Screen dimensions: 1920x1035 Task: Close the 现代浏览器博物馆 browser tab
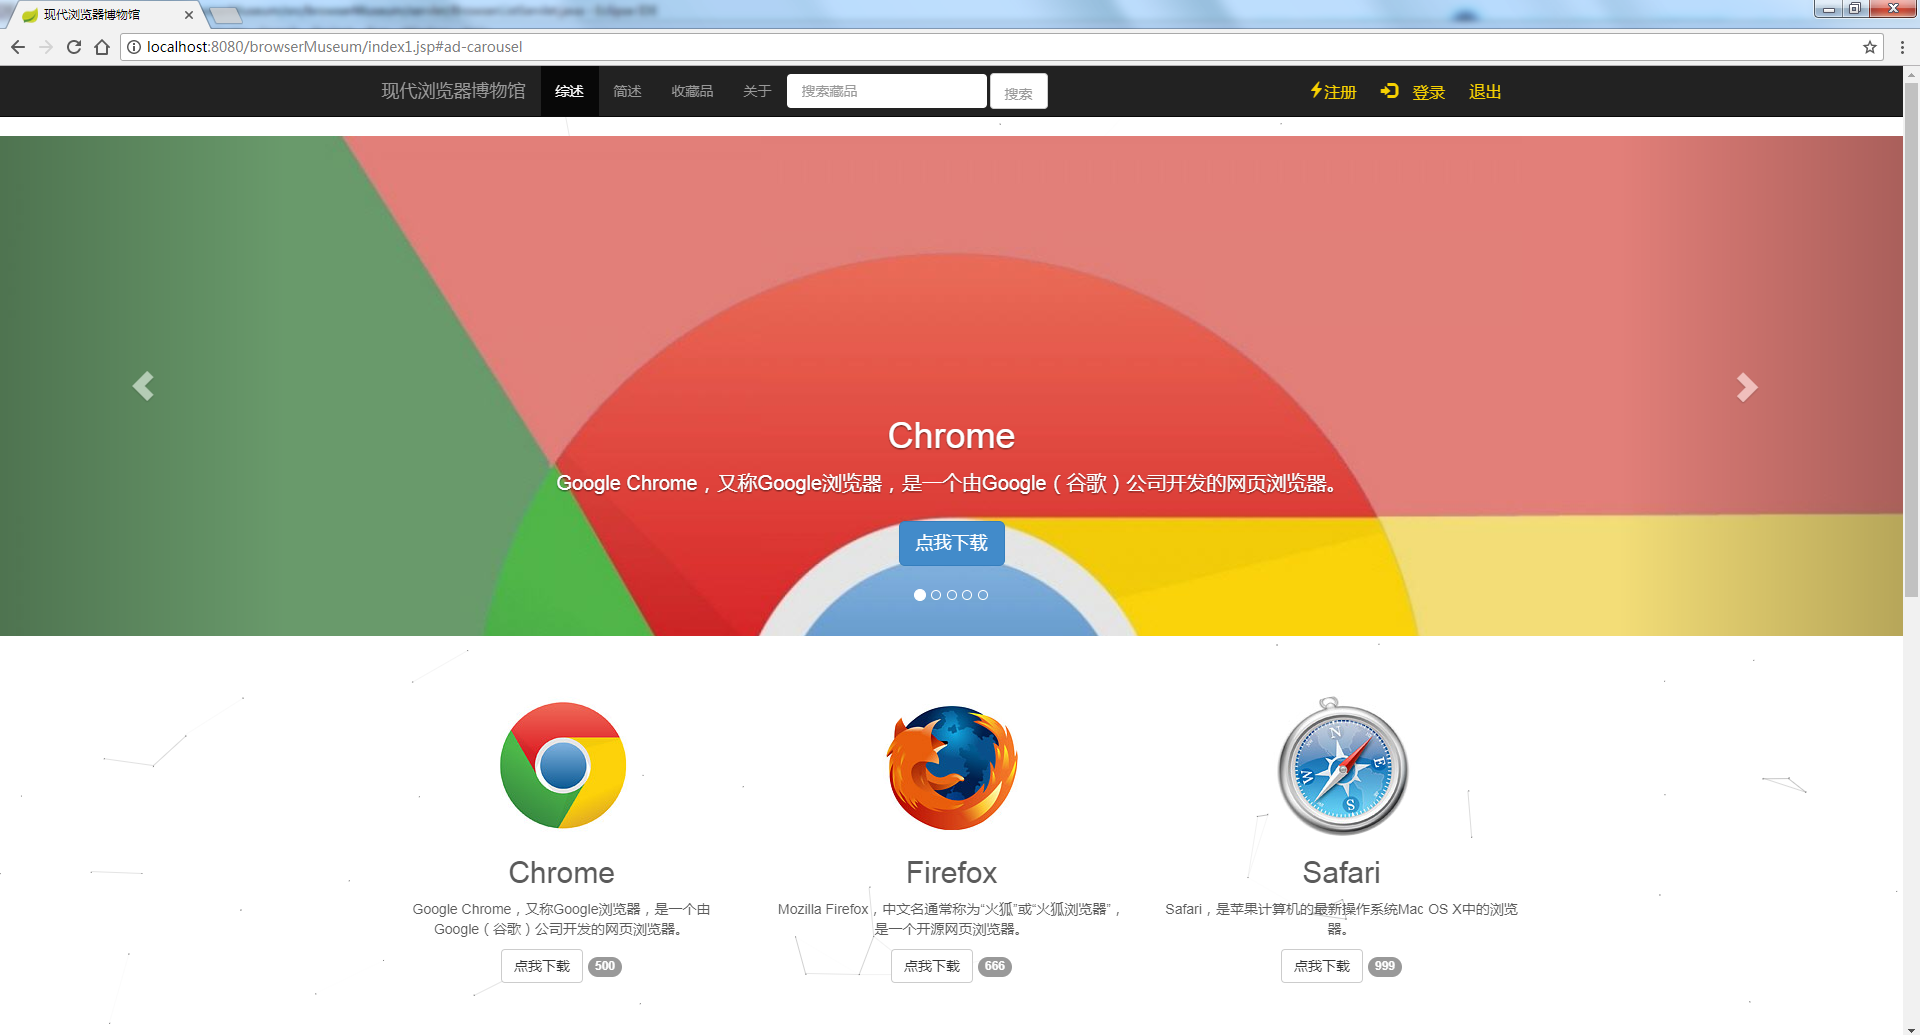(x=189, y=15)
